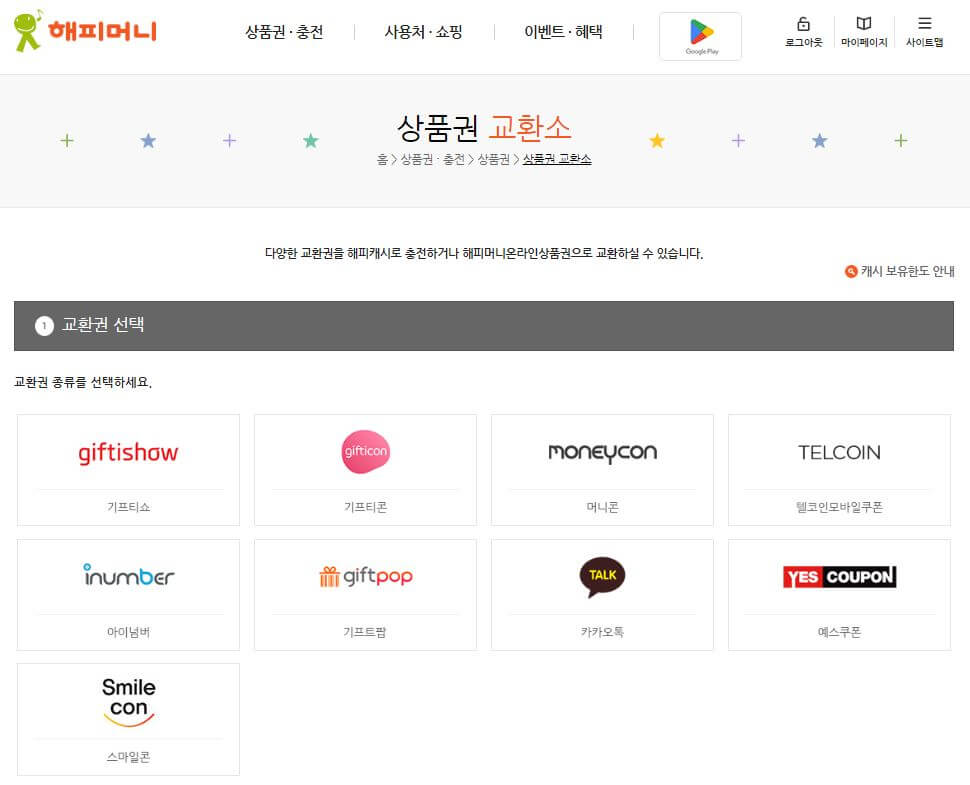This screenshot has height=785, width=970.
Task: Select the giftpop logo
Action: pyautogui.click(x=366, y=577)
